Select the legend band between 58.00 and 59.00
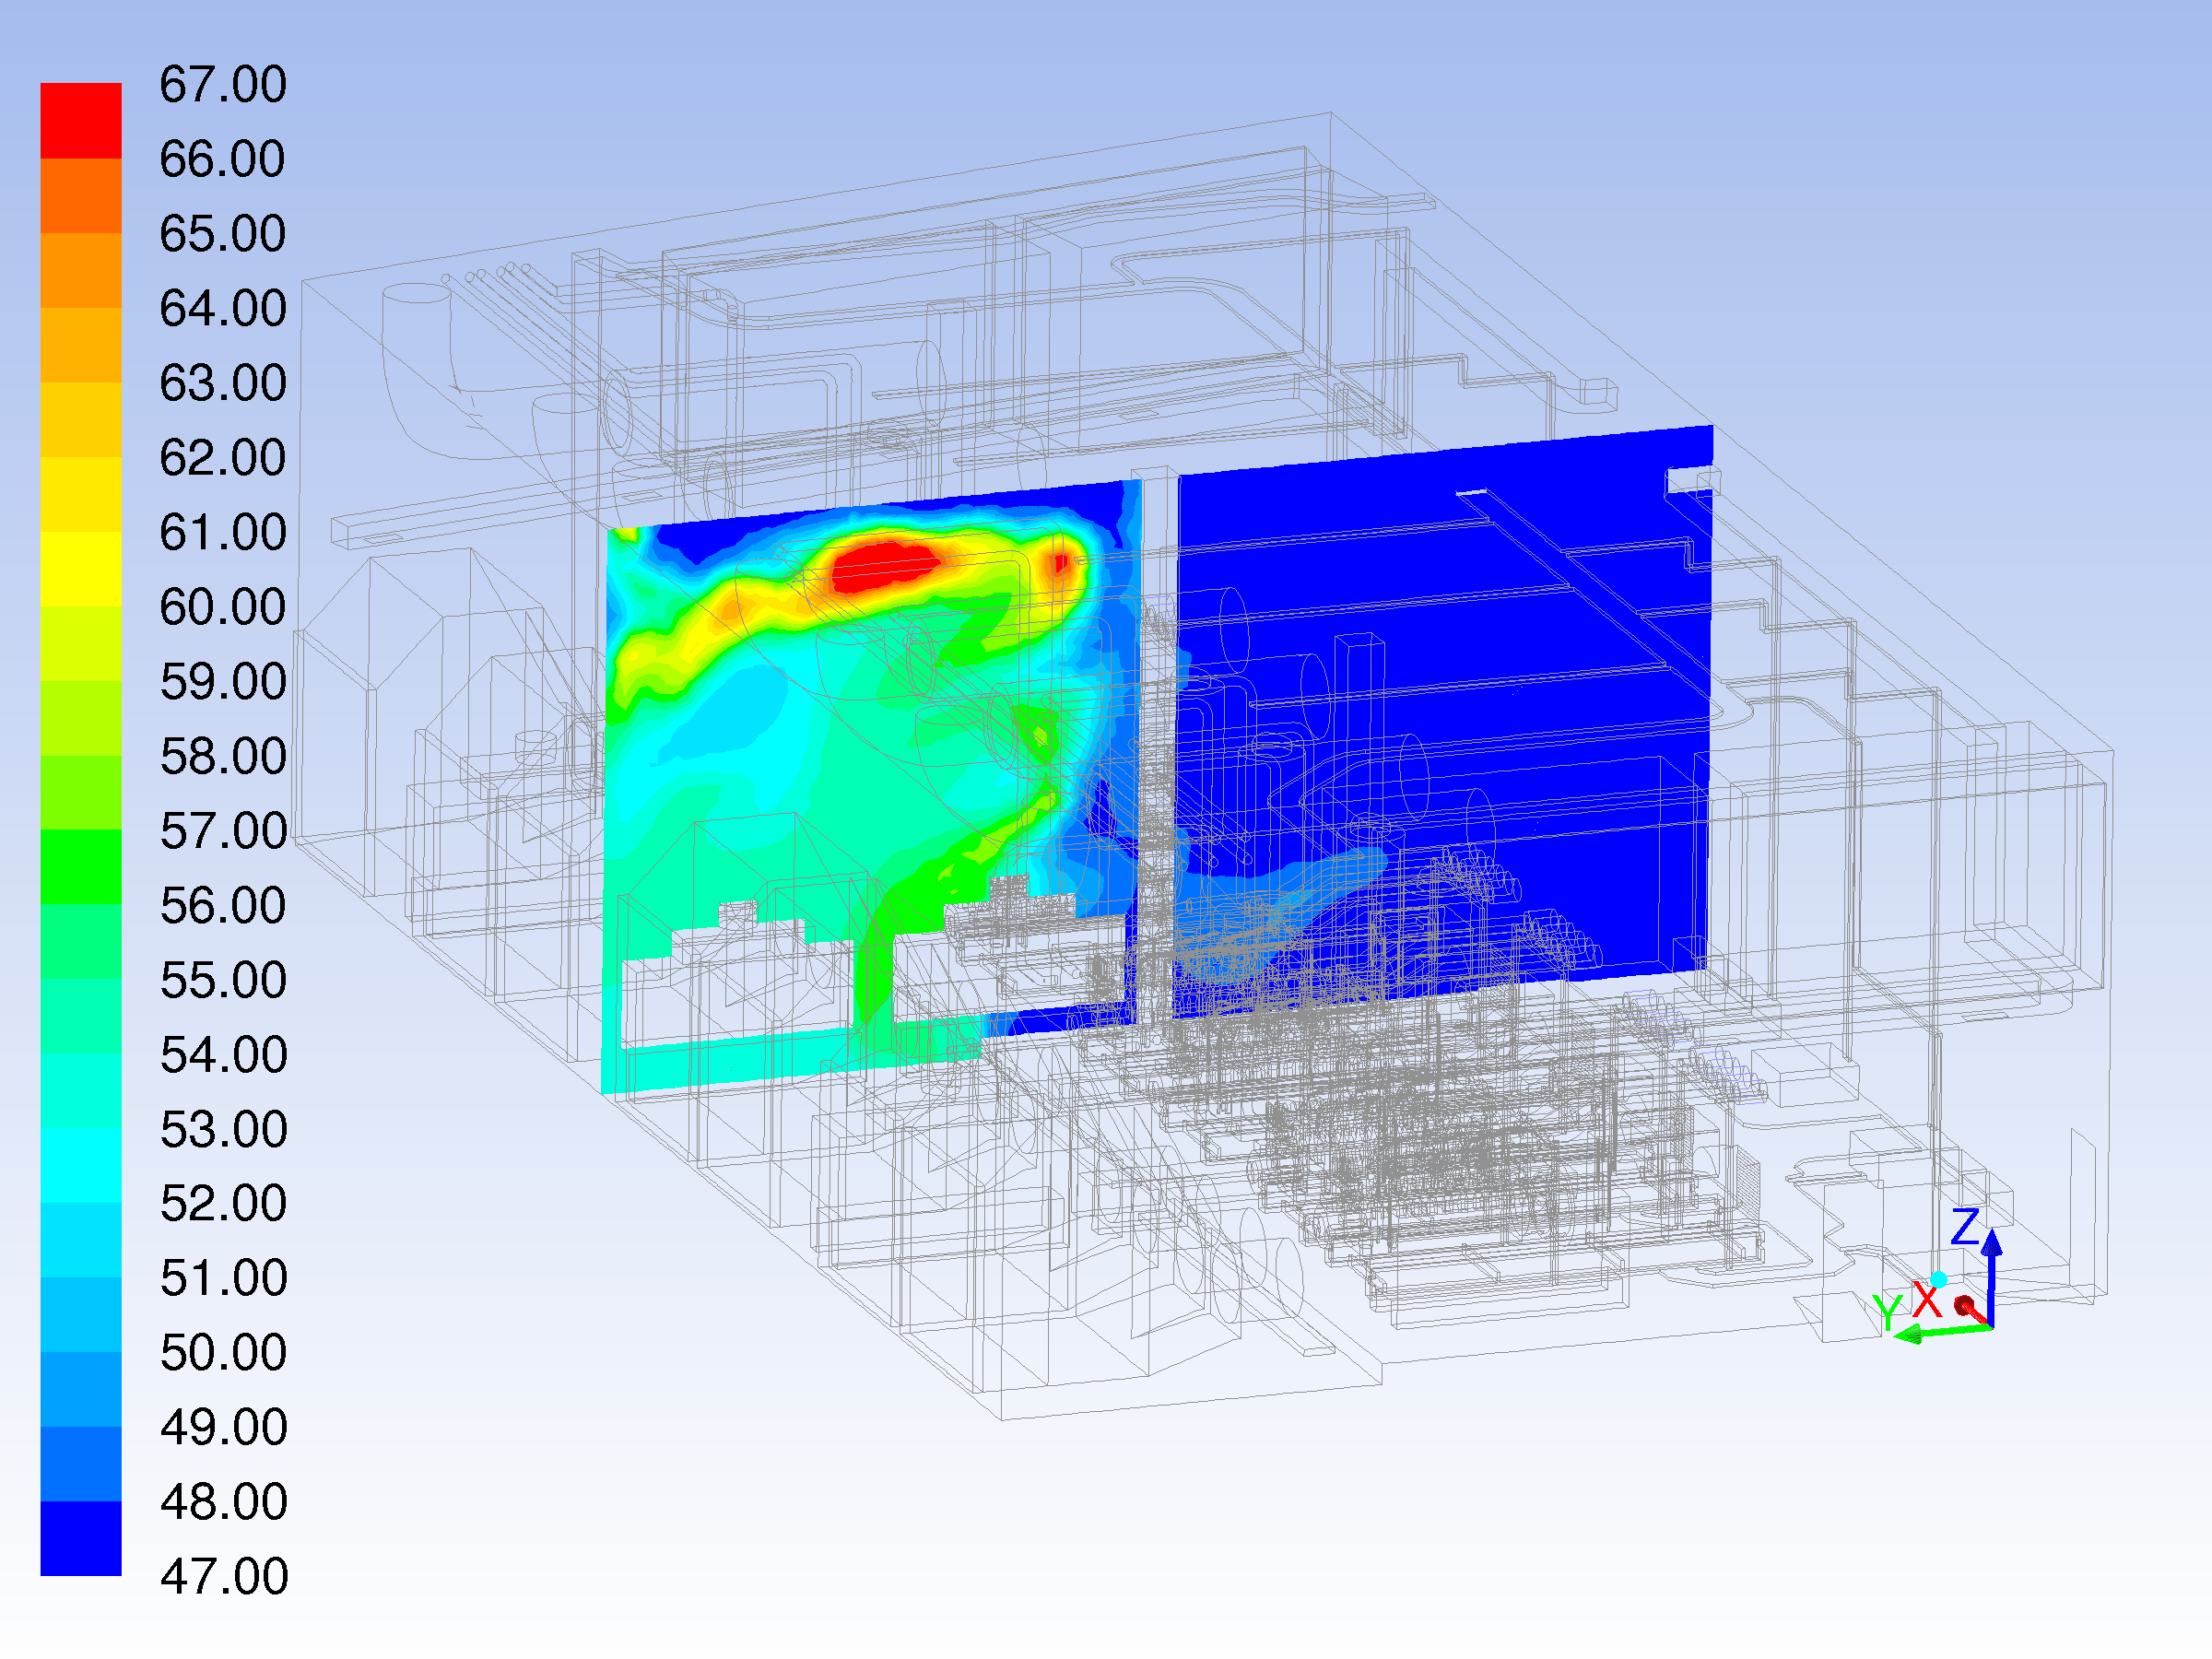 click(81, 718)
